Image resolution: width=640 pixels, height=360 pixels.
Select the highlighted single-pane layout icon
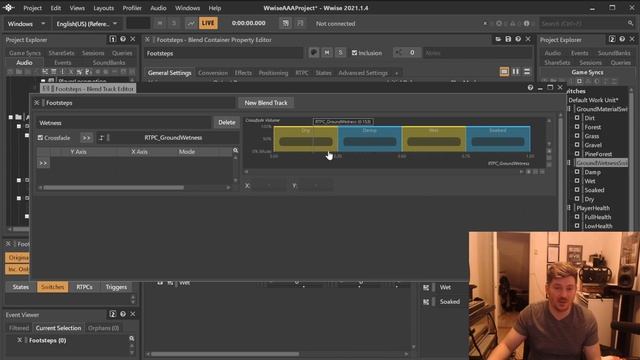click(504, 72)
